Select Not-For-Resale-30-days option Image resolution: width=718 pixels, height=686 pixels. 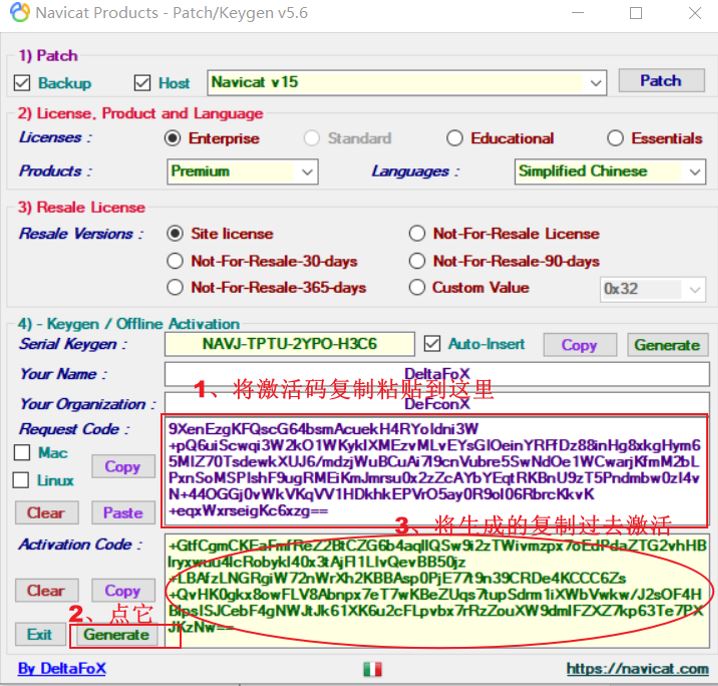pos(175,261)
